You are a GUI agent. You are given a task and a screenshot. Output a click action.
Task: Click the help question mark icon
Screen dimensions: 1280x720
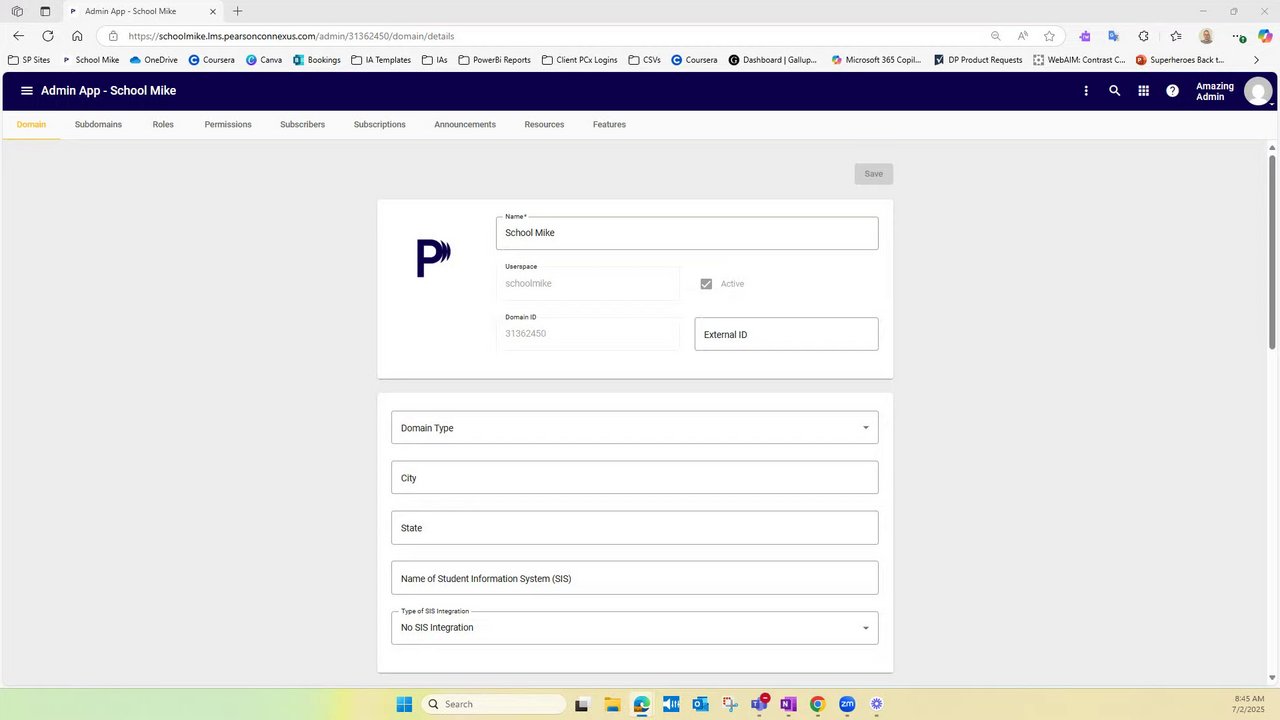tap(1173, 91)
